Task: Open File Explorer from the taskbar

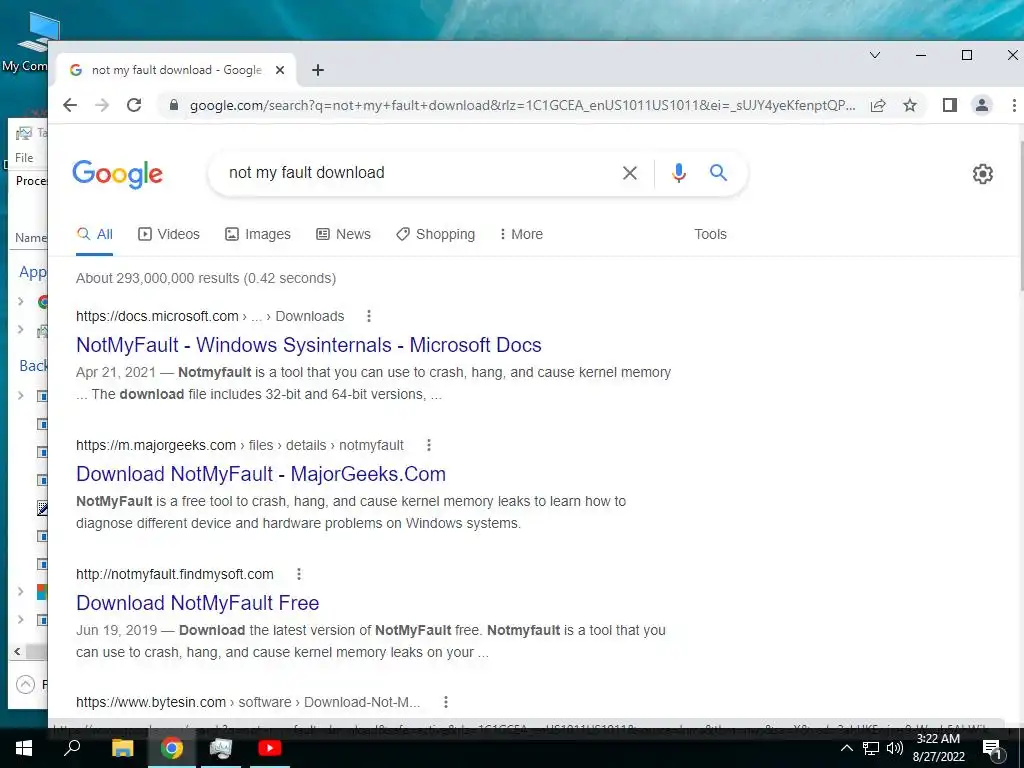Action: (x=122, y=748)
